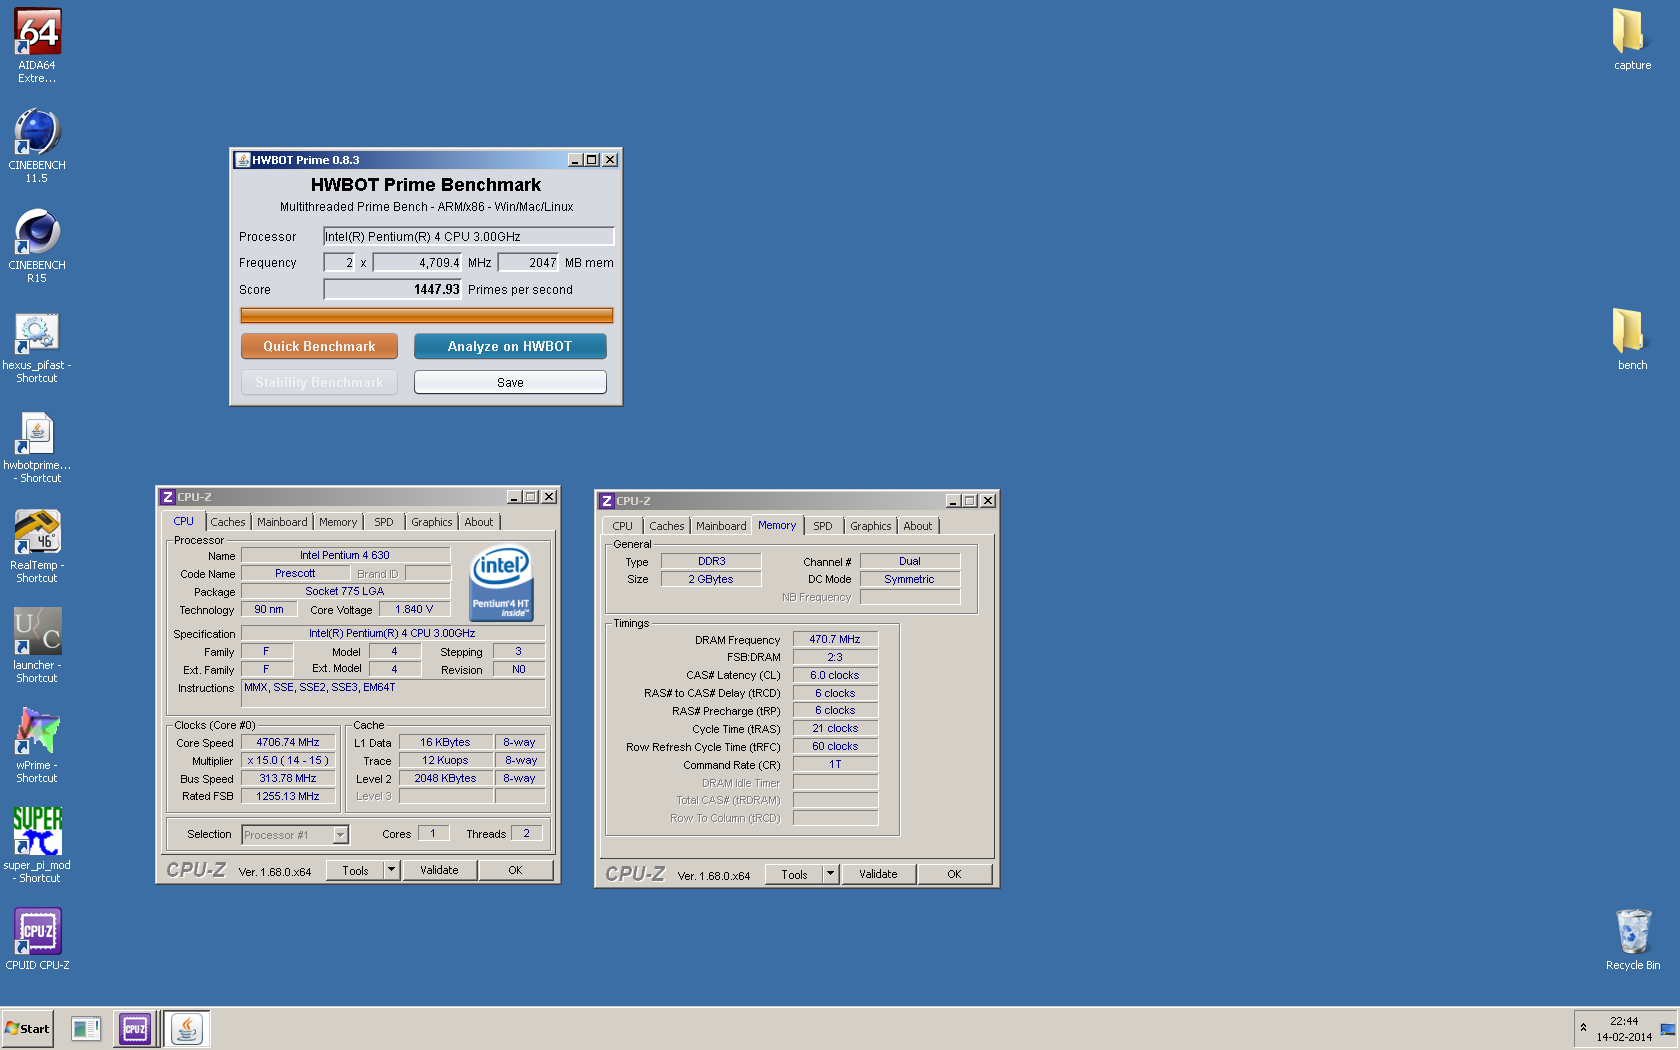Screen dimensions: 1680x1050
Task: Click OK in right CPU-Z Memory window
Action: pos(954,874)
